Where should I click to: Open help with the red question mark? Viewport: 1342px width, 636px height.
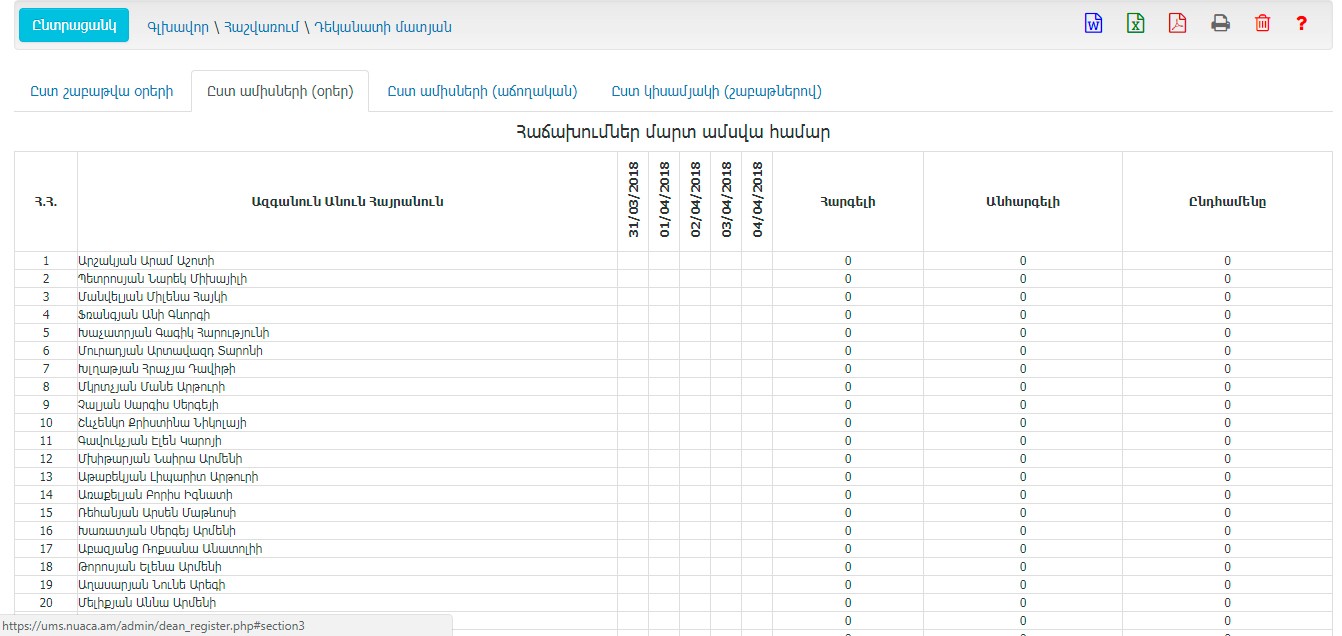point(1301,24)
